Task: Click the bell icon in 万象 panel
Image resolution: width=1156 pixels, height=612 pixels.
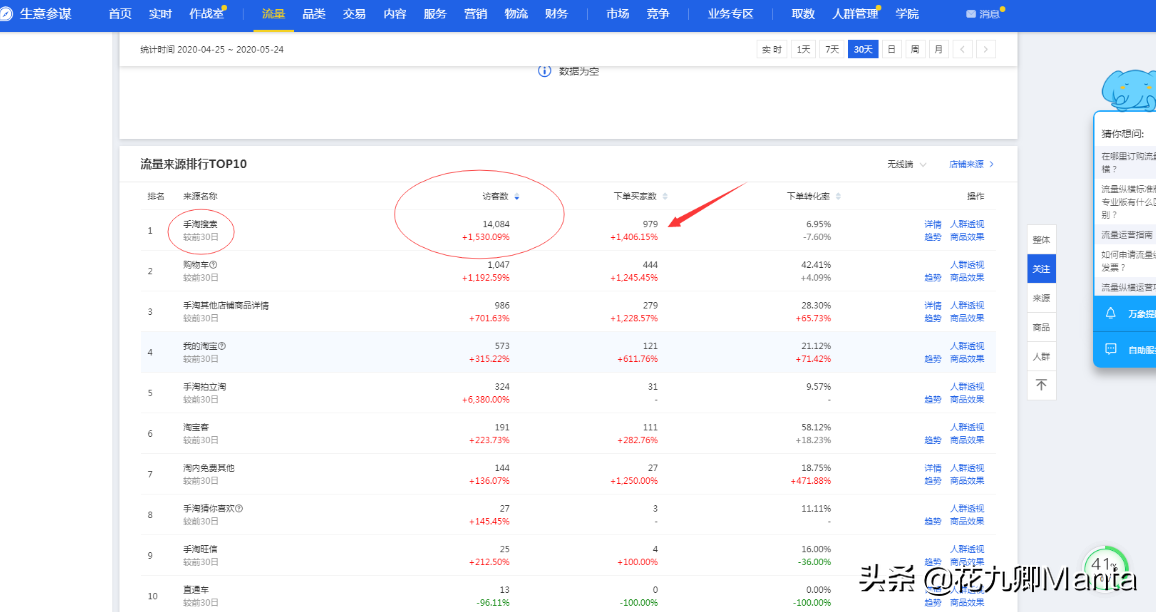Action: click(x=1110, y=313)
